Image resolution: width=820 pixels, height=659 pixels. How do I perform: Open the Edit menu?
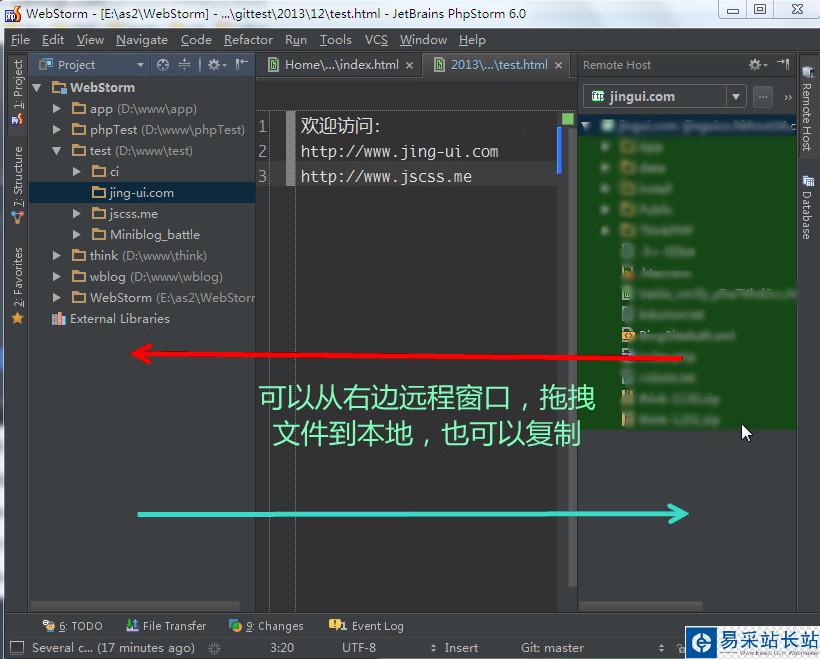pyautogui.click(x=53, y=40)
